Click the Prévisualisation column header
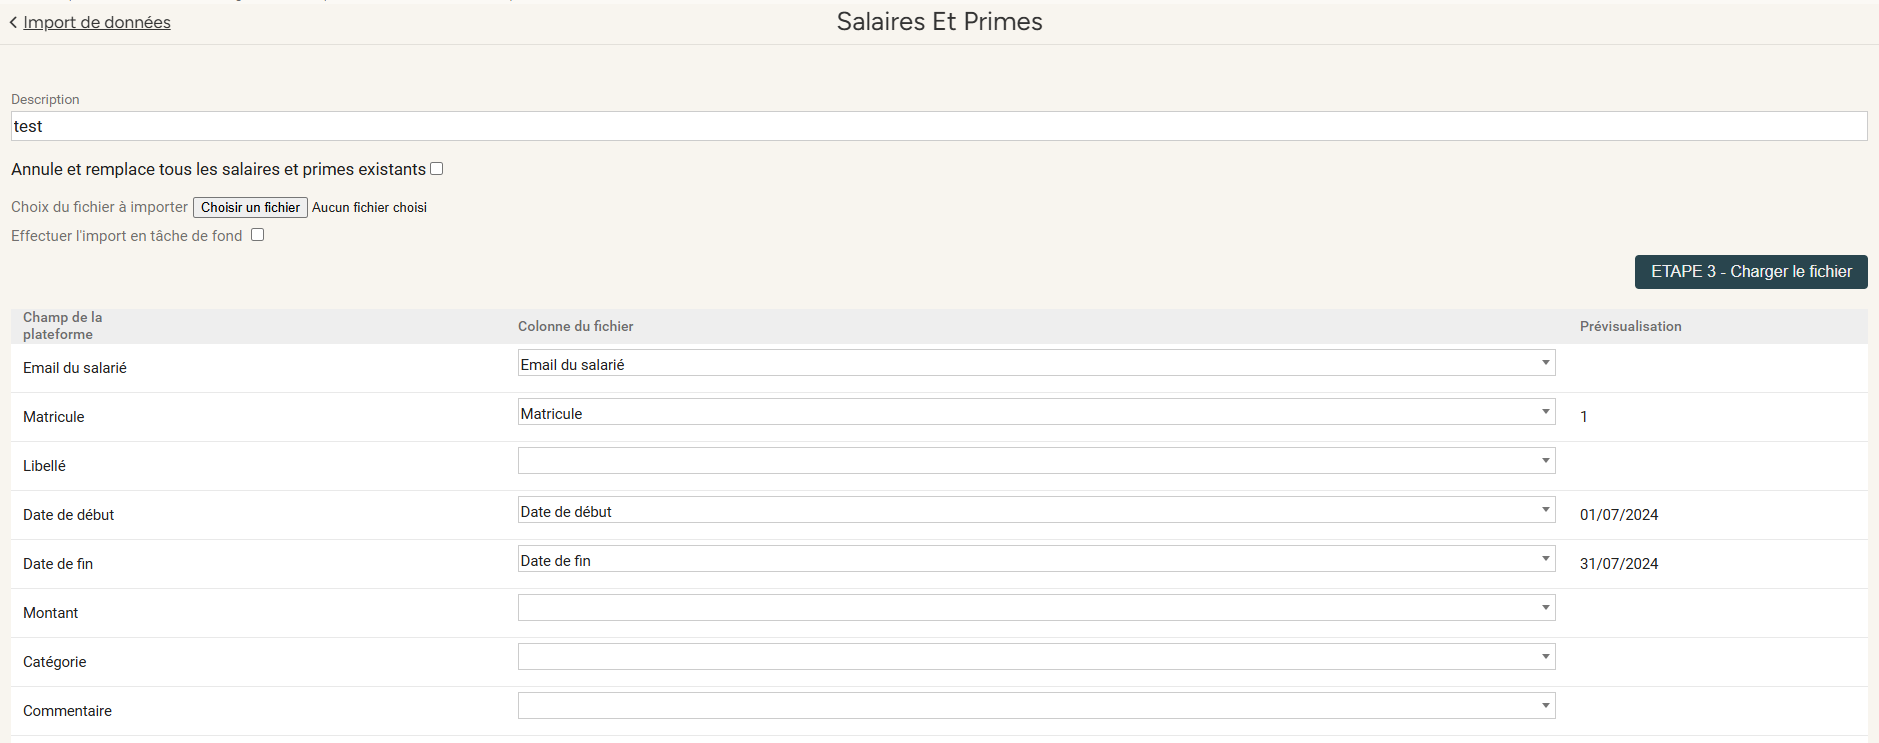Screen dimensions: 1879x743 point(1630,326)
